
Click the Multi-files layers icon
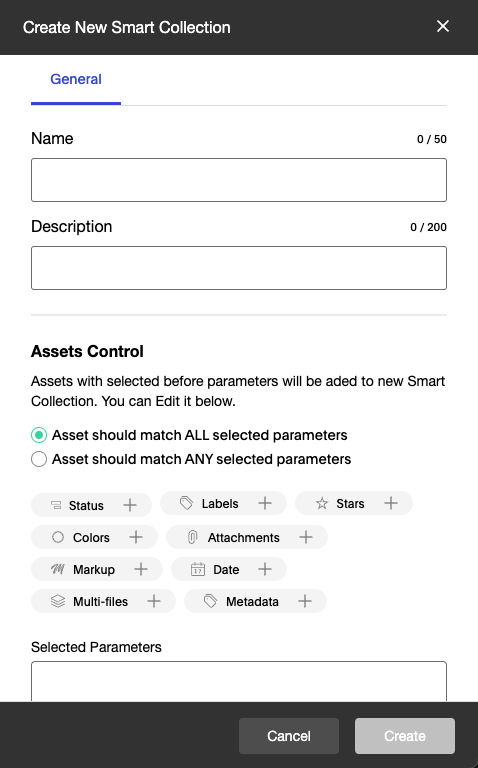coord(58,601)
